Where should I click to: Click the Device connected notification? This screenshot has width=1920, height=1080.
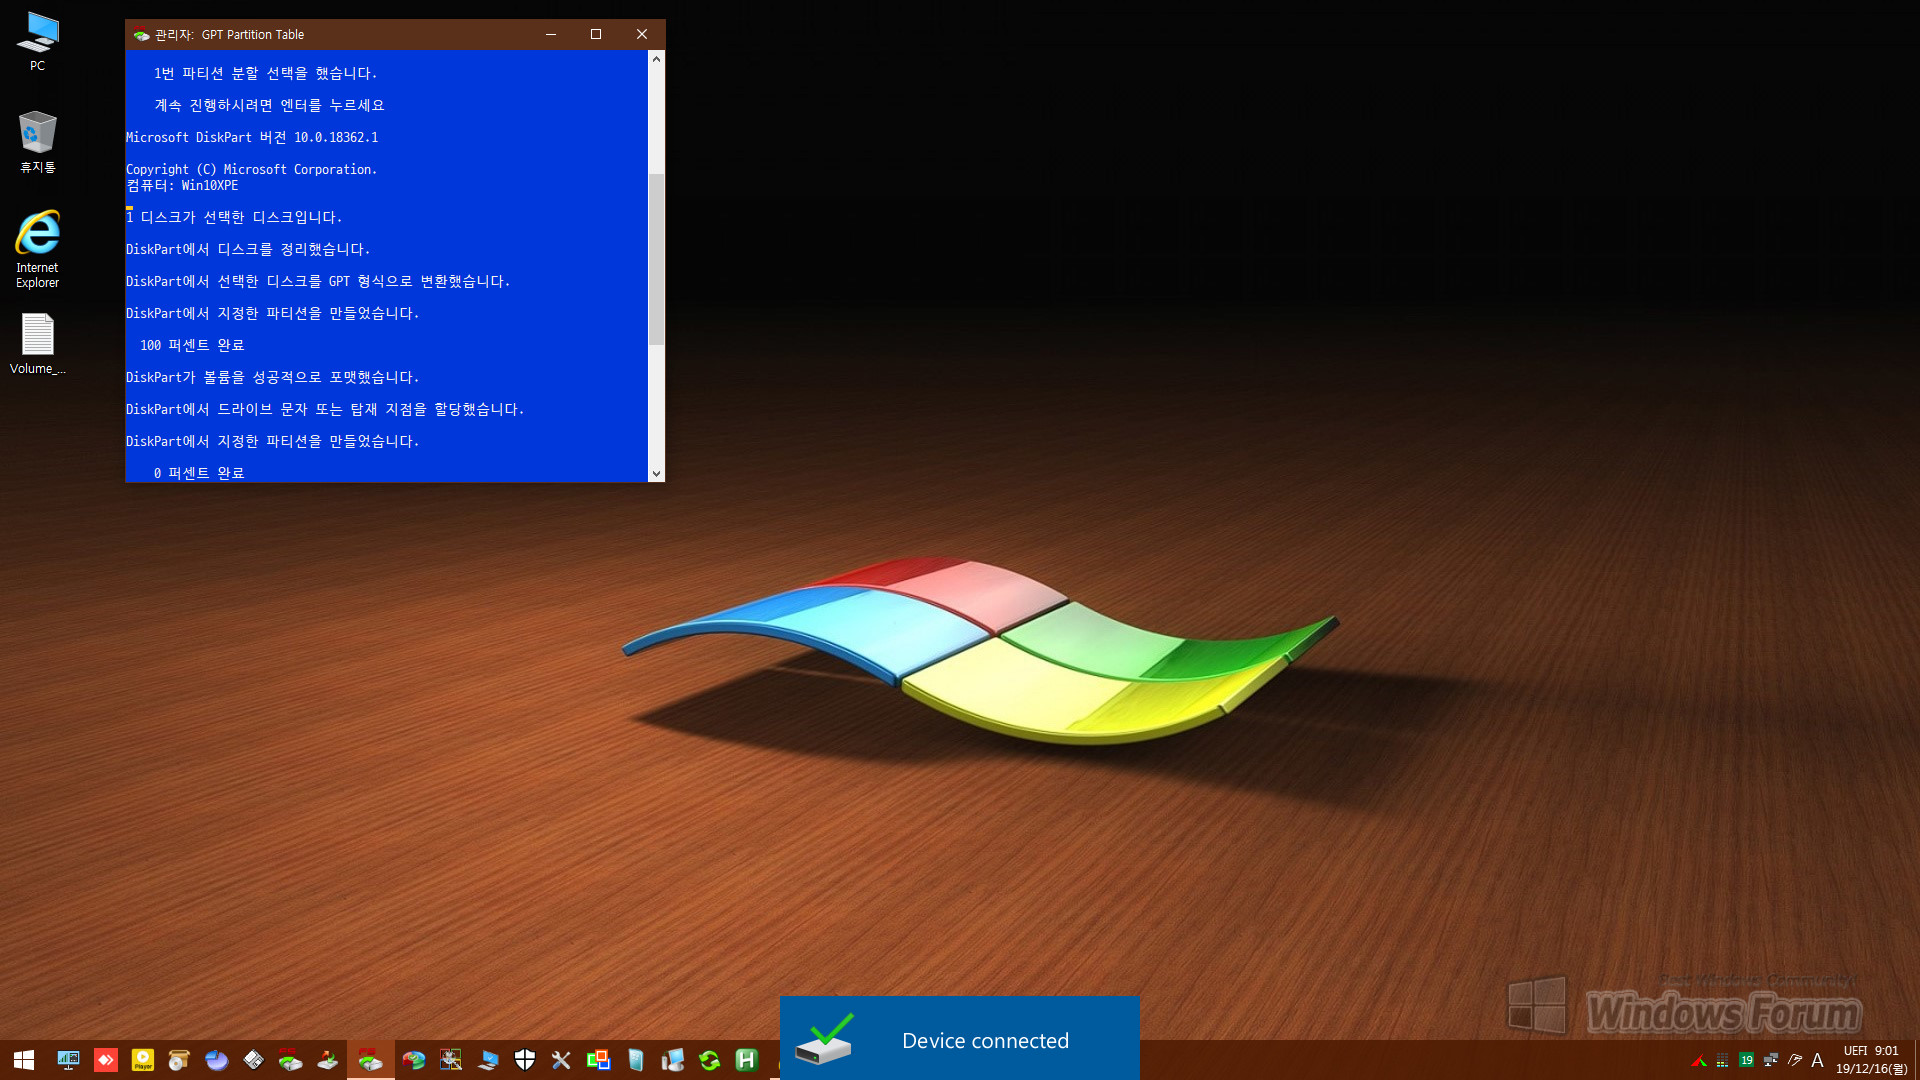[x=959, y=1038]
